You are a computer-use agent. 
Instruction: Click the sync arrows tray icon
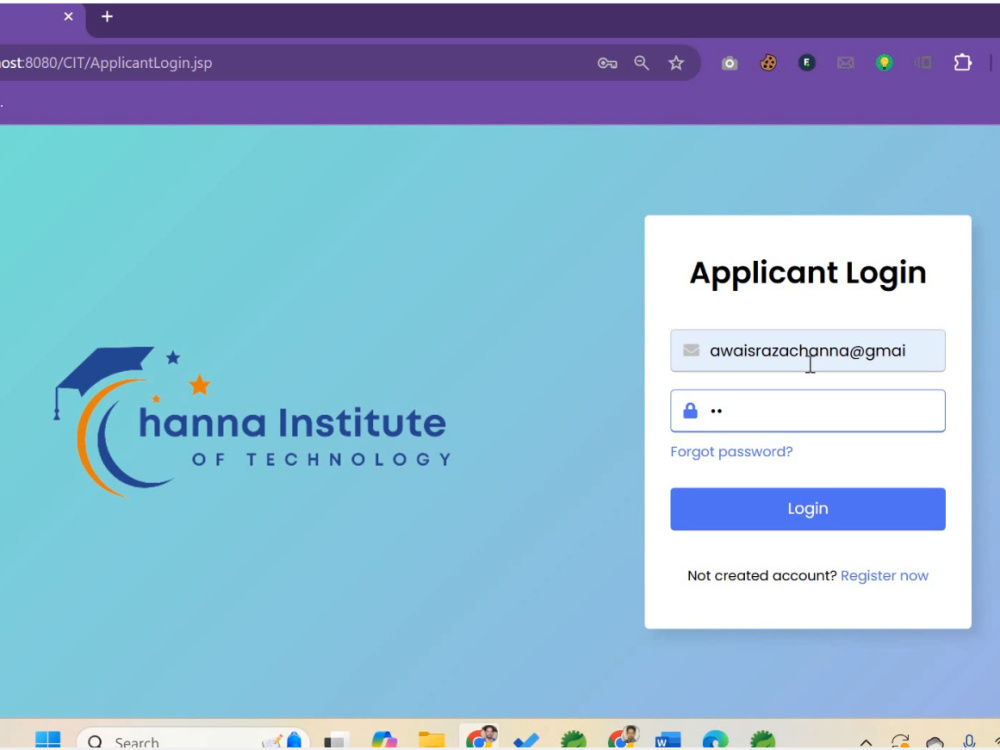pyautogui.click(x=900, y=742)
